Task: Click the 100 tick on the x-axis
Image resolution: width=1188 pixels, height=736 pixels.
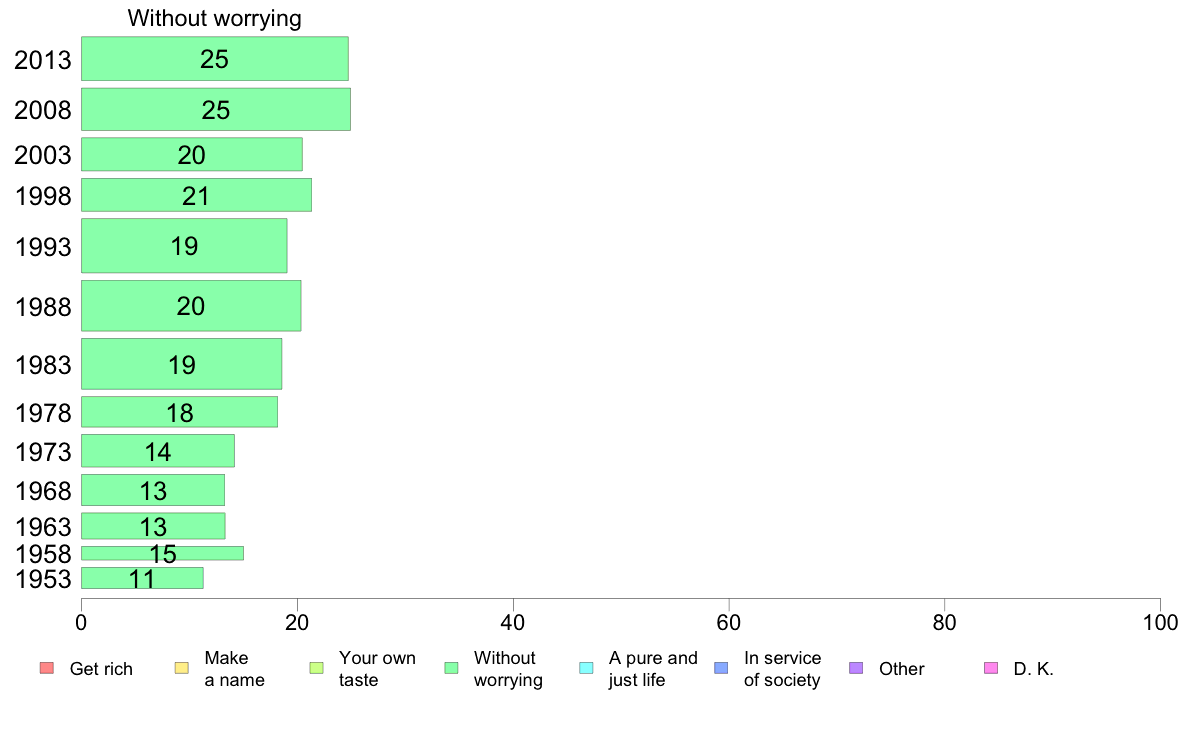Action: 1160,623
